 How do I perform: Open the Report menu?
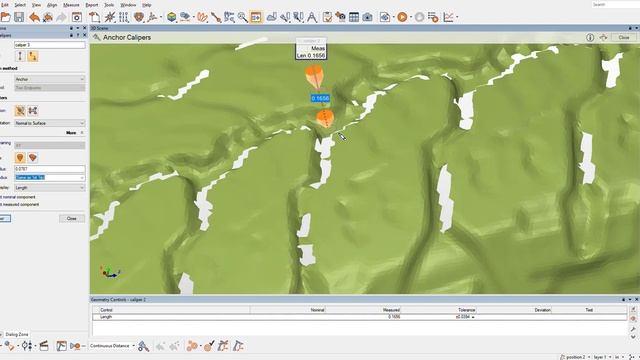pos(91,5)
